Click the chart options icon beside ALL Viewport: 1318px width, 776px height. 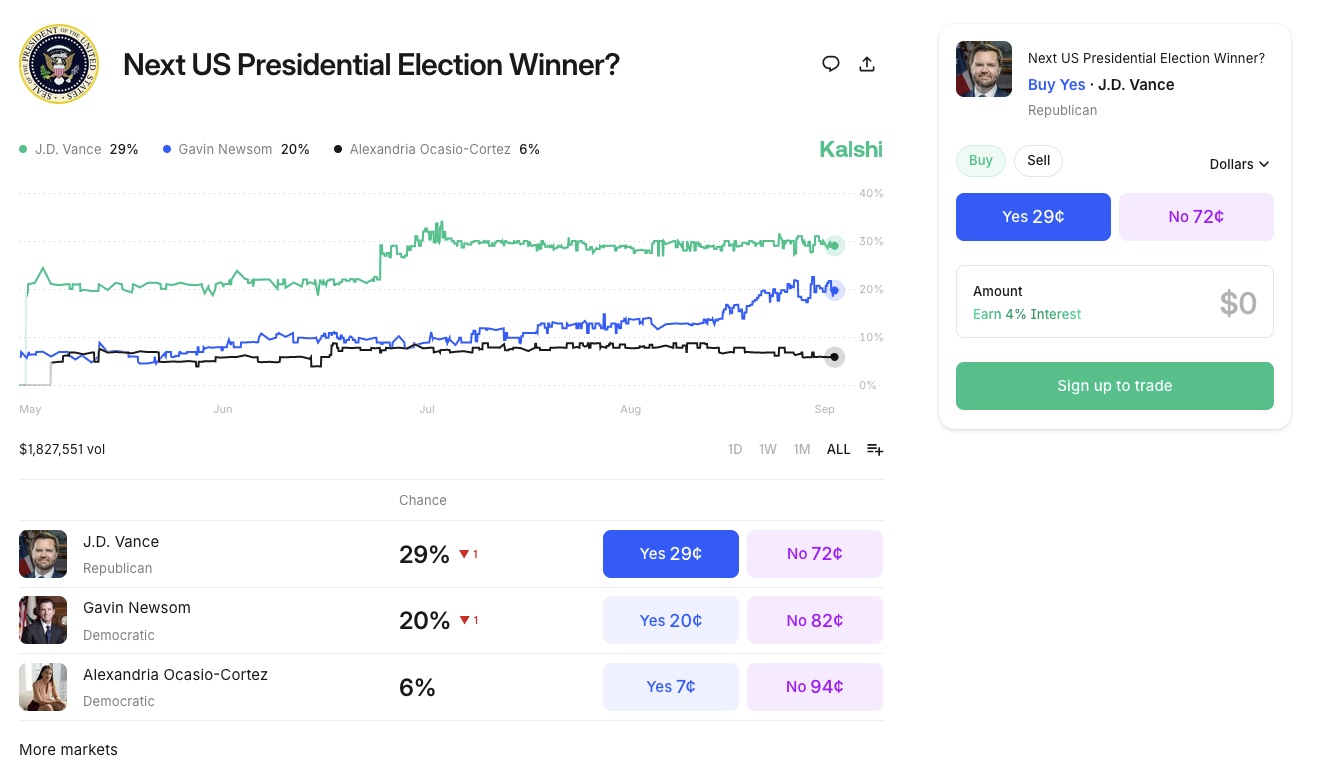click(875, 449)
